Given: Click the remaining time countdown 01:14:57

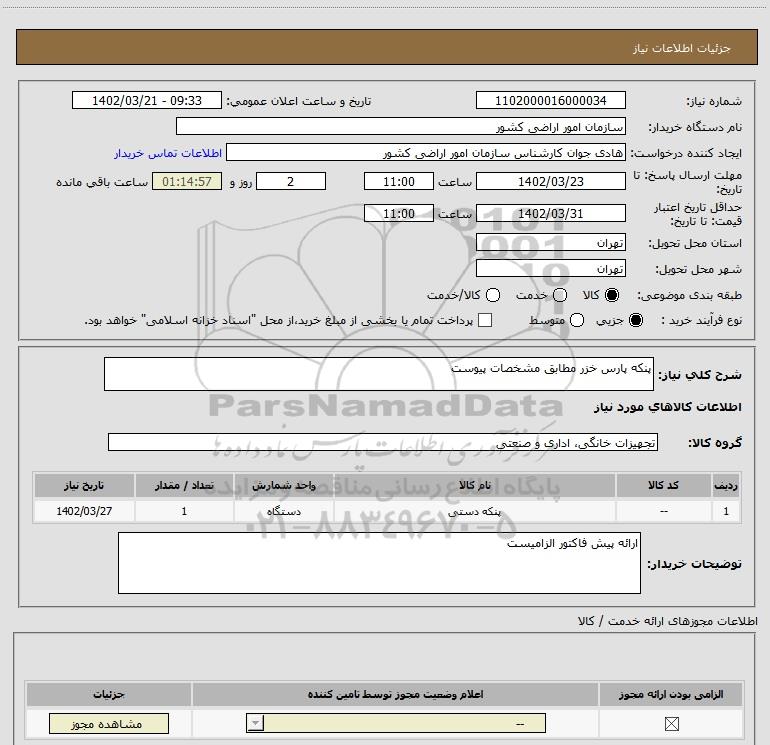Looking at the screenshot, I should (187, 181).
